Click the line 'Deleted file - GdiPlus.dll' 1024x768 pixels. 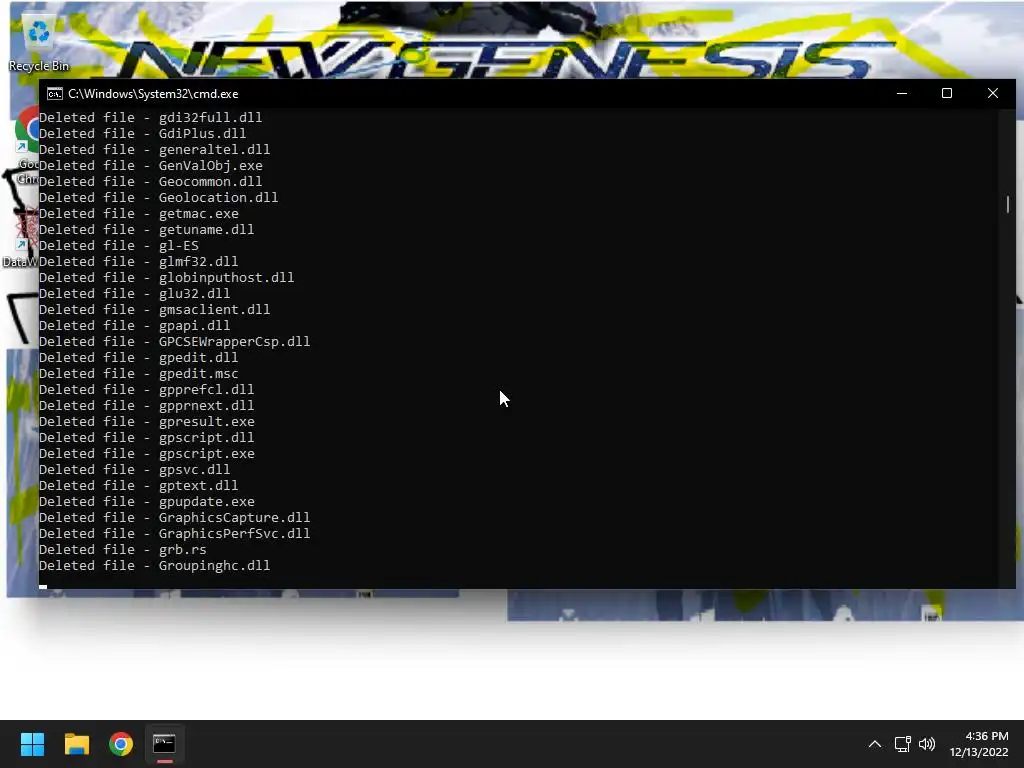point(142,133)
